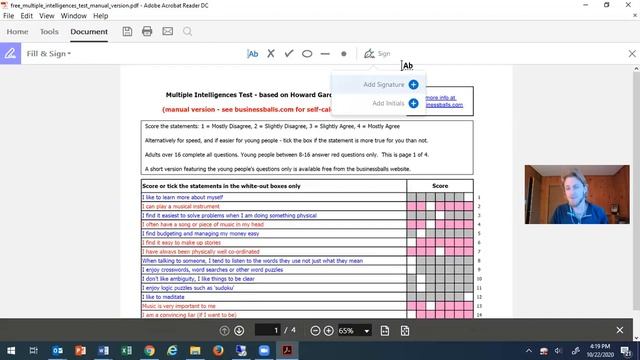
Task: Click the Send by email envelope icon
Action: (167, 31)
